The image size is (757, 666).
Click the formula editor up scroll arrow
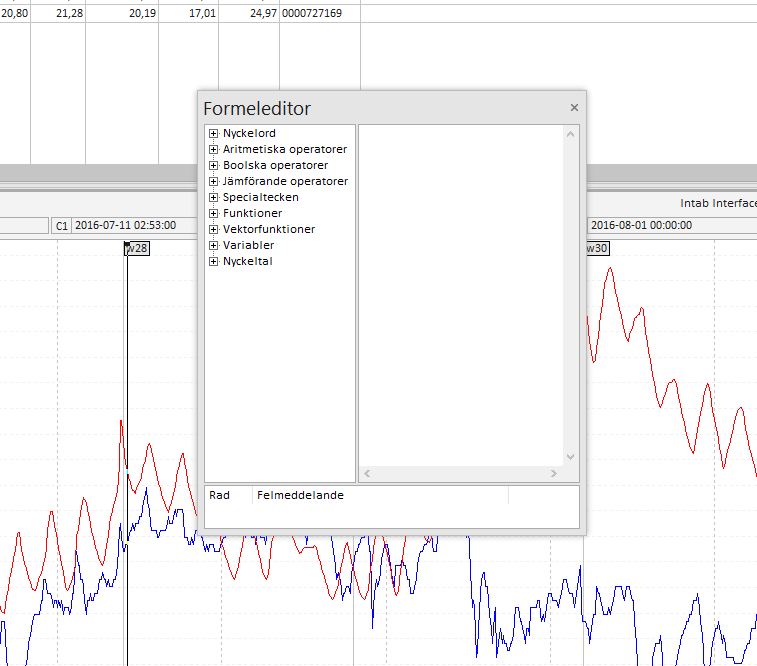(x=570, y=134)
